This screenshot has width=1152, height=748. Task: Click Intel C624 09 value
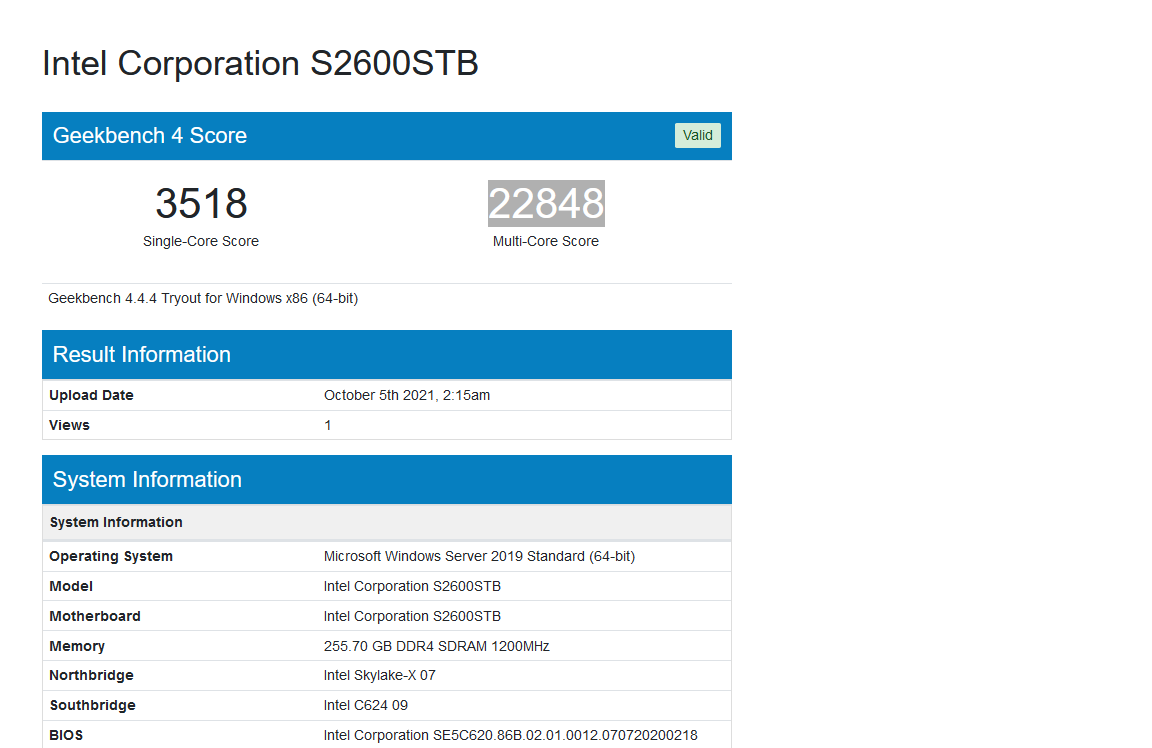(365, 705)
